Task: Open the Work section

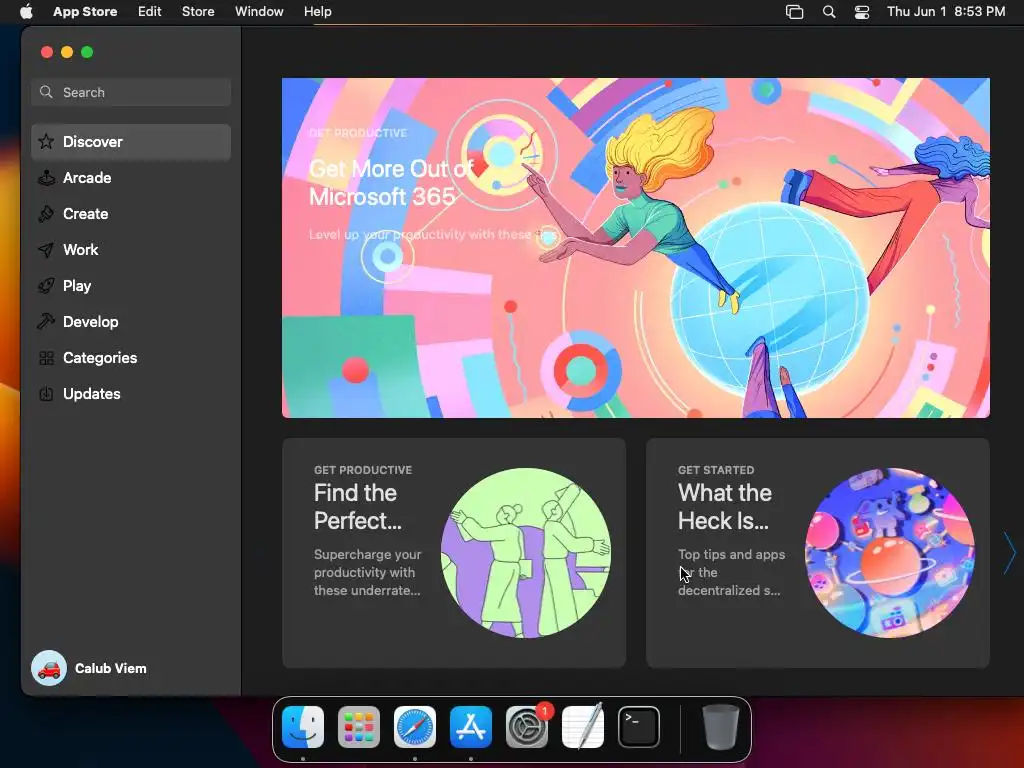Action: coord(131,249)
